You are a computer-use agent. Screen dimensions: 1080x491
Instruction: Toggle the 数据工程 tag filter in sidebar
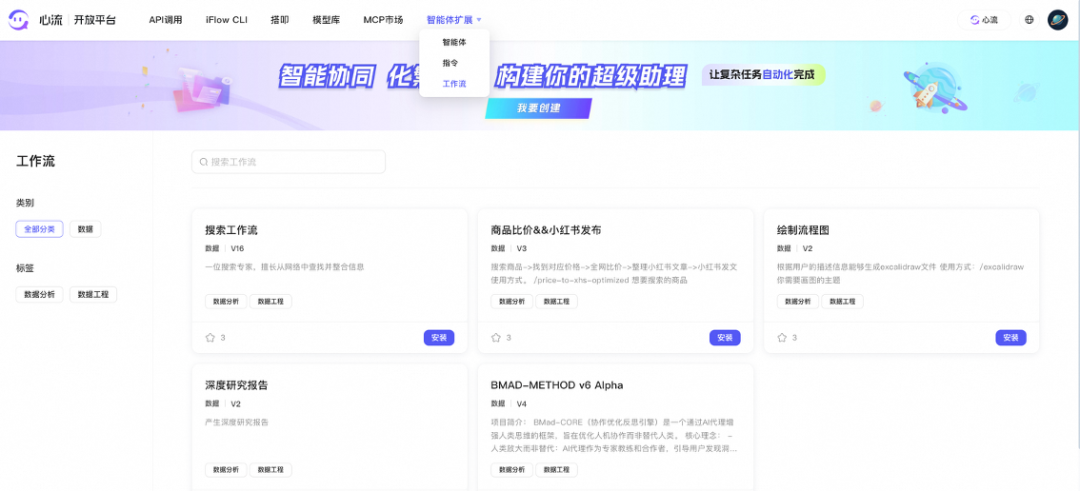point(93,294)
